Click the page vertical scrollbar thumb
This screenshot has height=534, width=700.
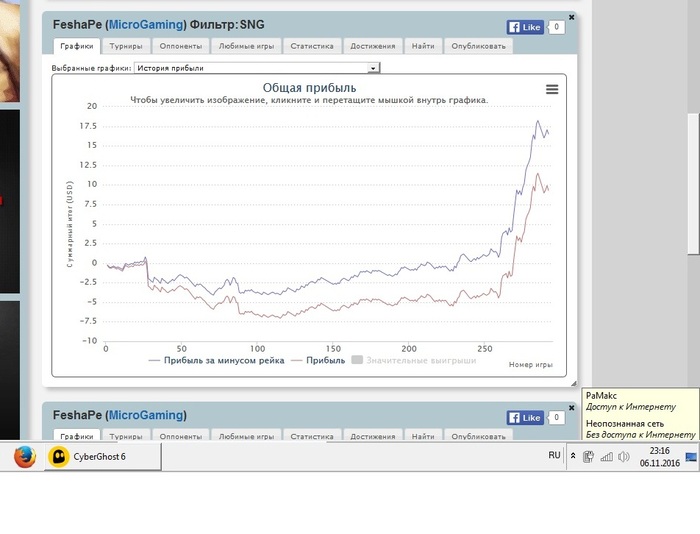point(693,184)
